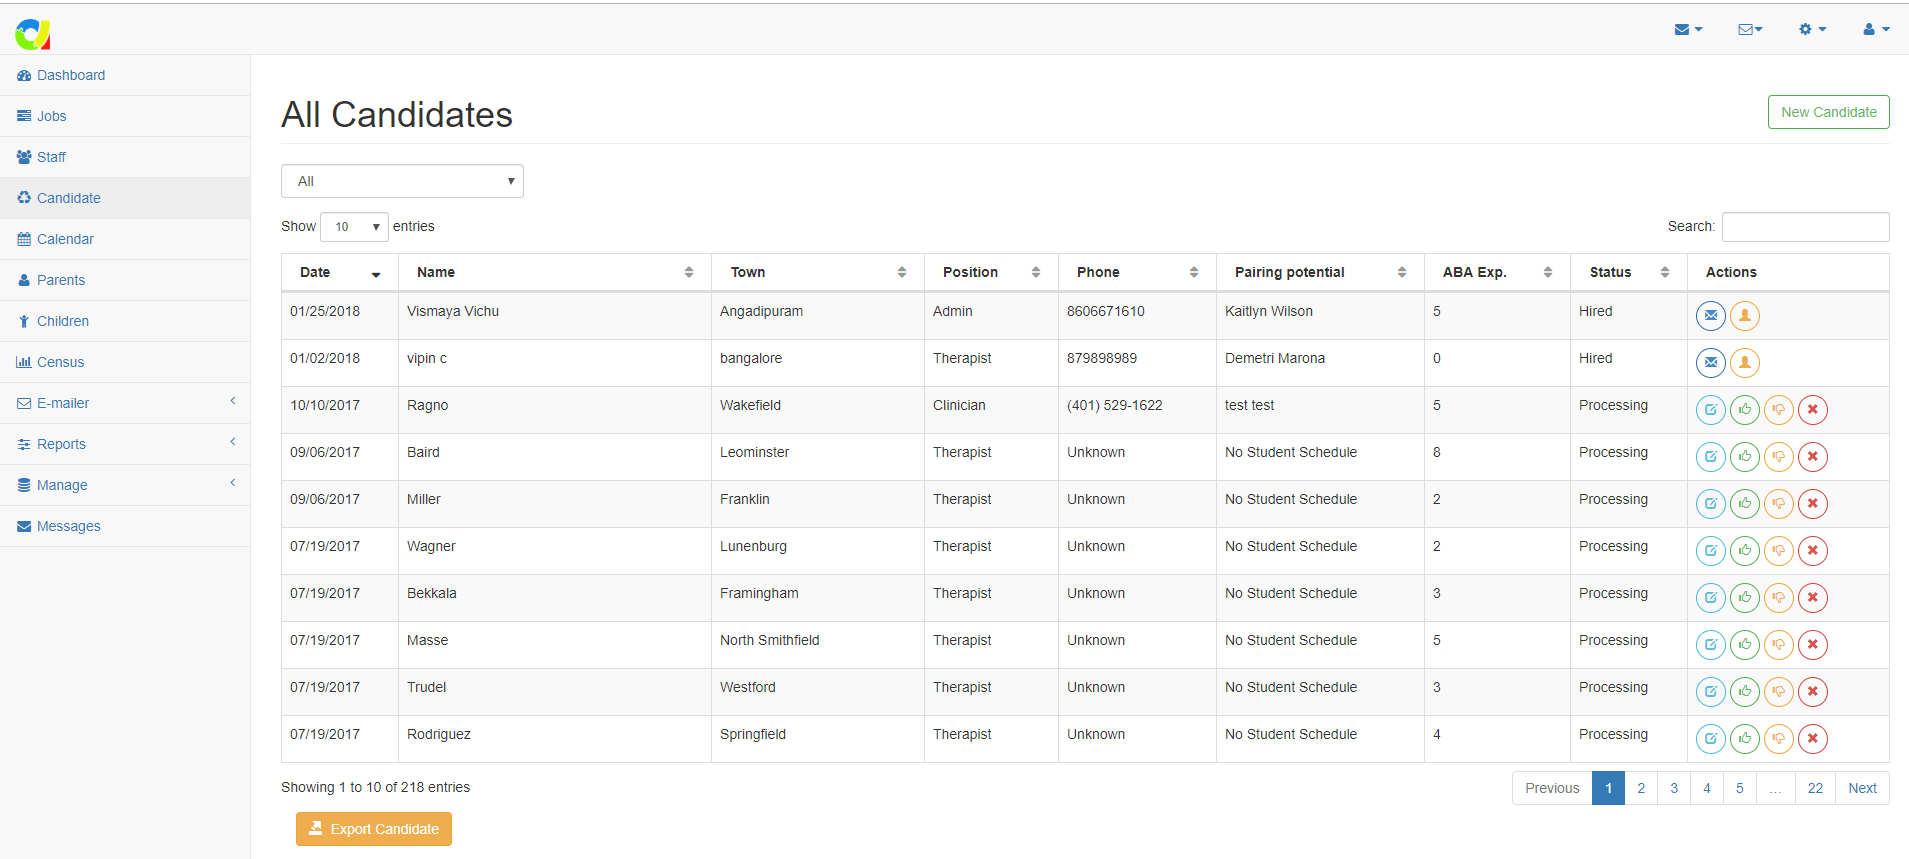The width and height of the screenshot is (1909, 859).
Task: Click the Search input field
Action: [1805, 227]
